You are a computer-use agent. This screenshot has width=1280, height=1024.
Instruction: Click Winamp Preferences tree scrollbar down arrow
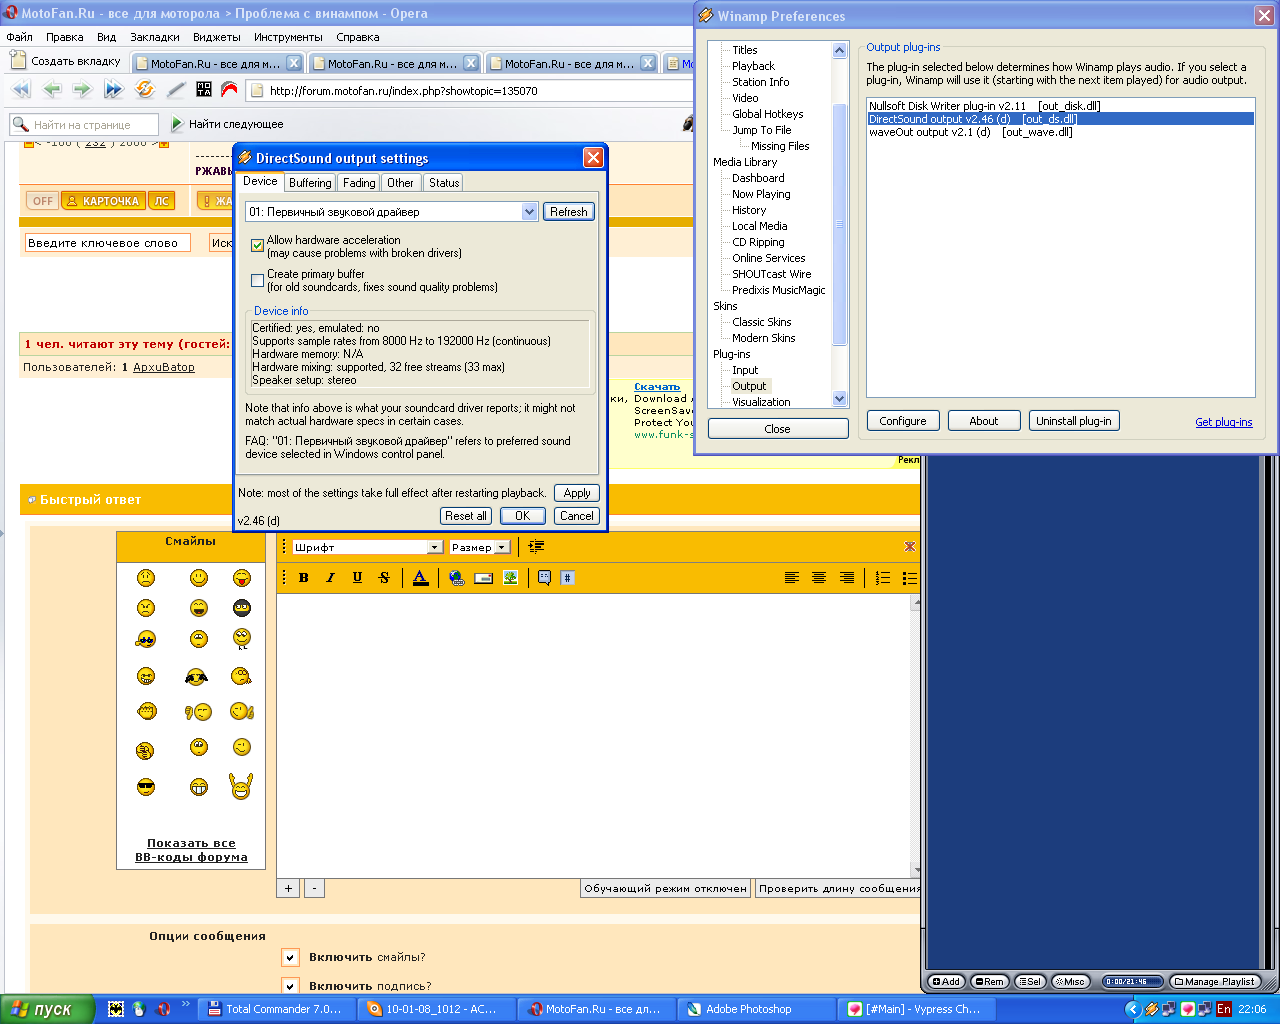pyautogui.click(x=839, y=399)
